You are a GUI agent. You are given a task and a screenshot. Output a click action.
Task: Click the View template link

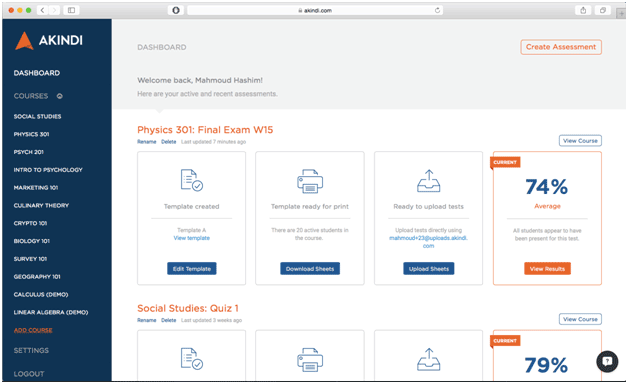(192, 238)
